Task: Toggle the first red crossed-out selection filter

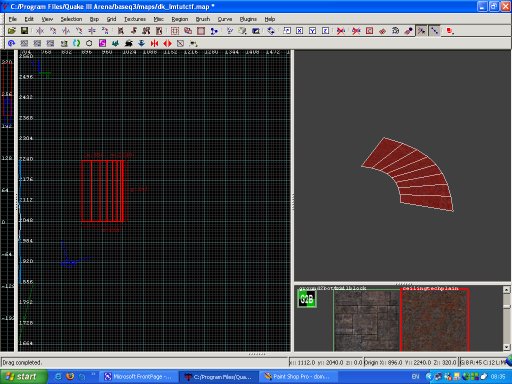Action: point(341,31)
